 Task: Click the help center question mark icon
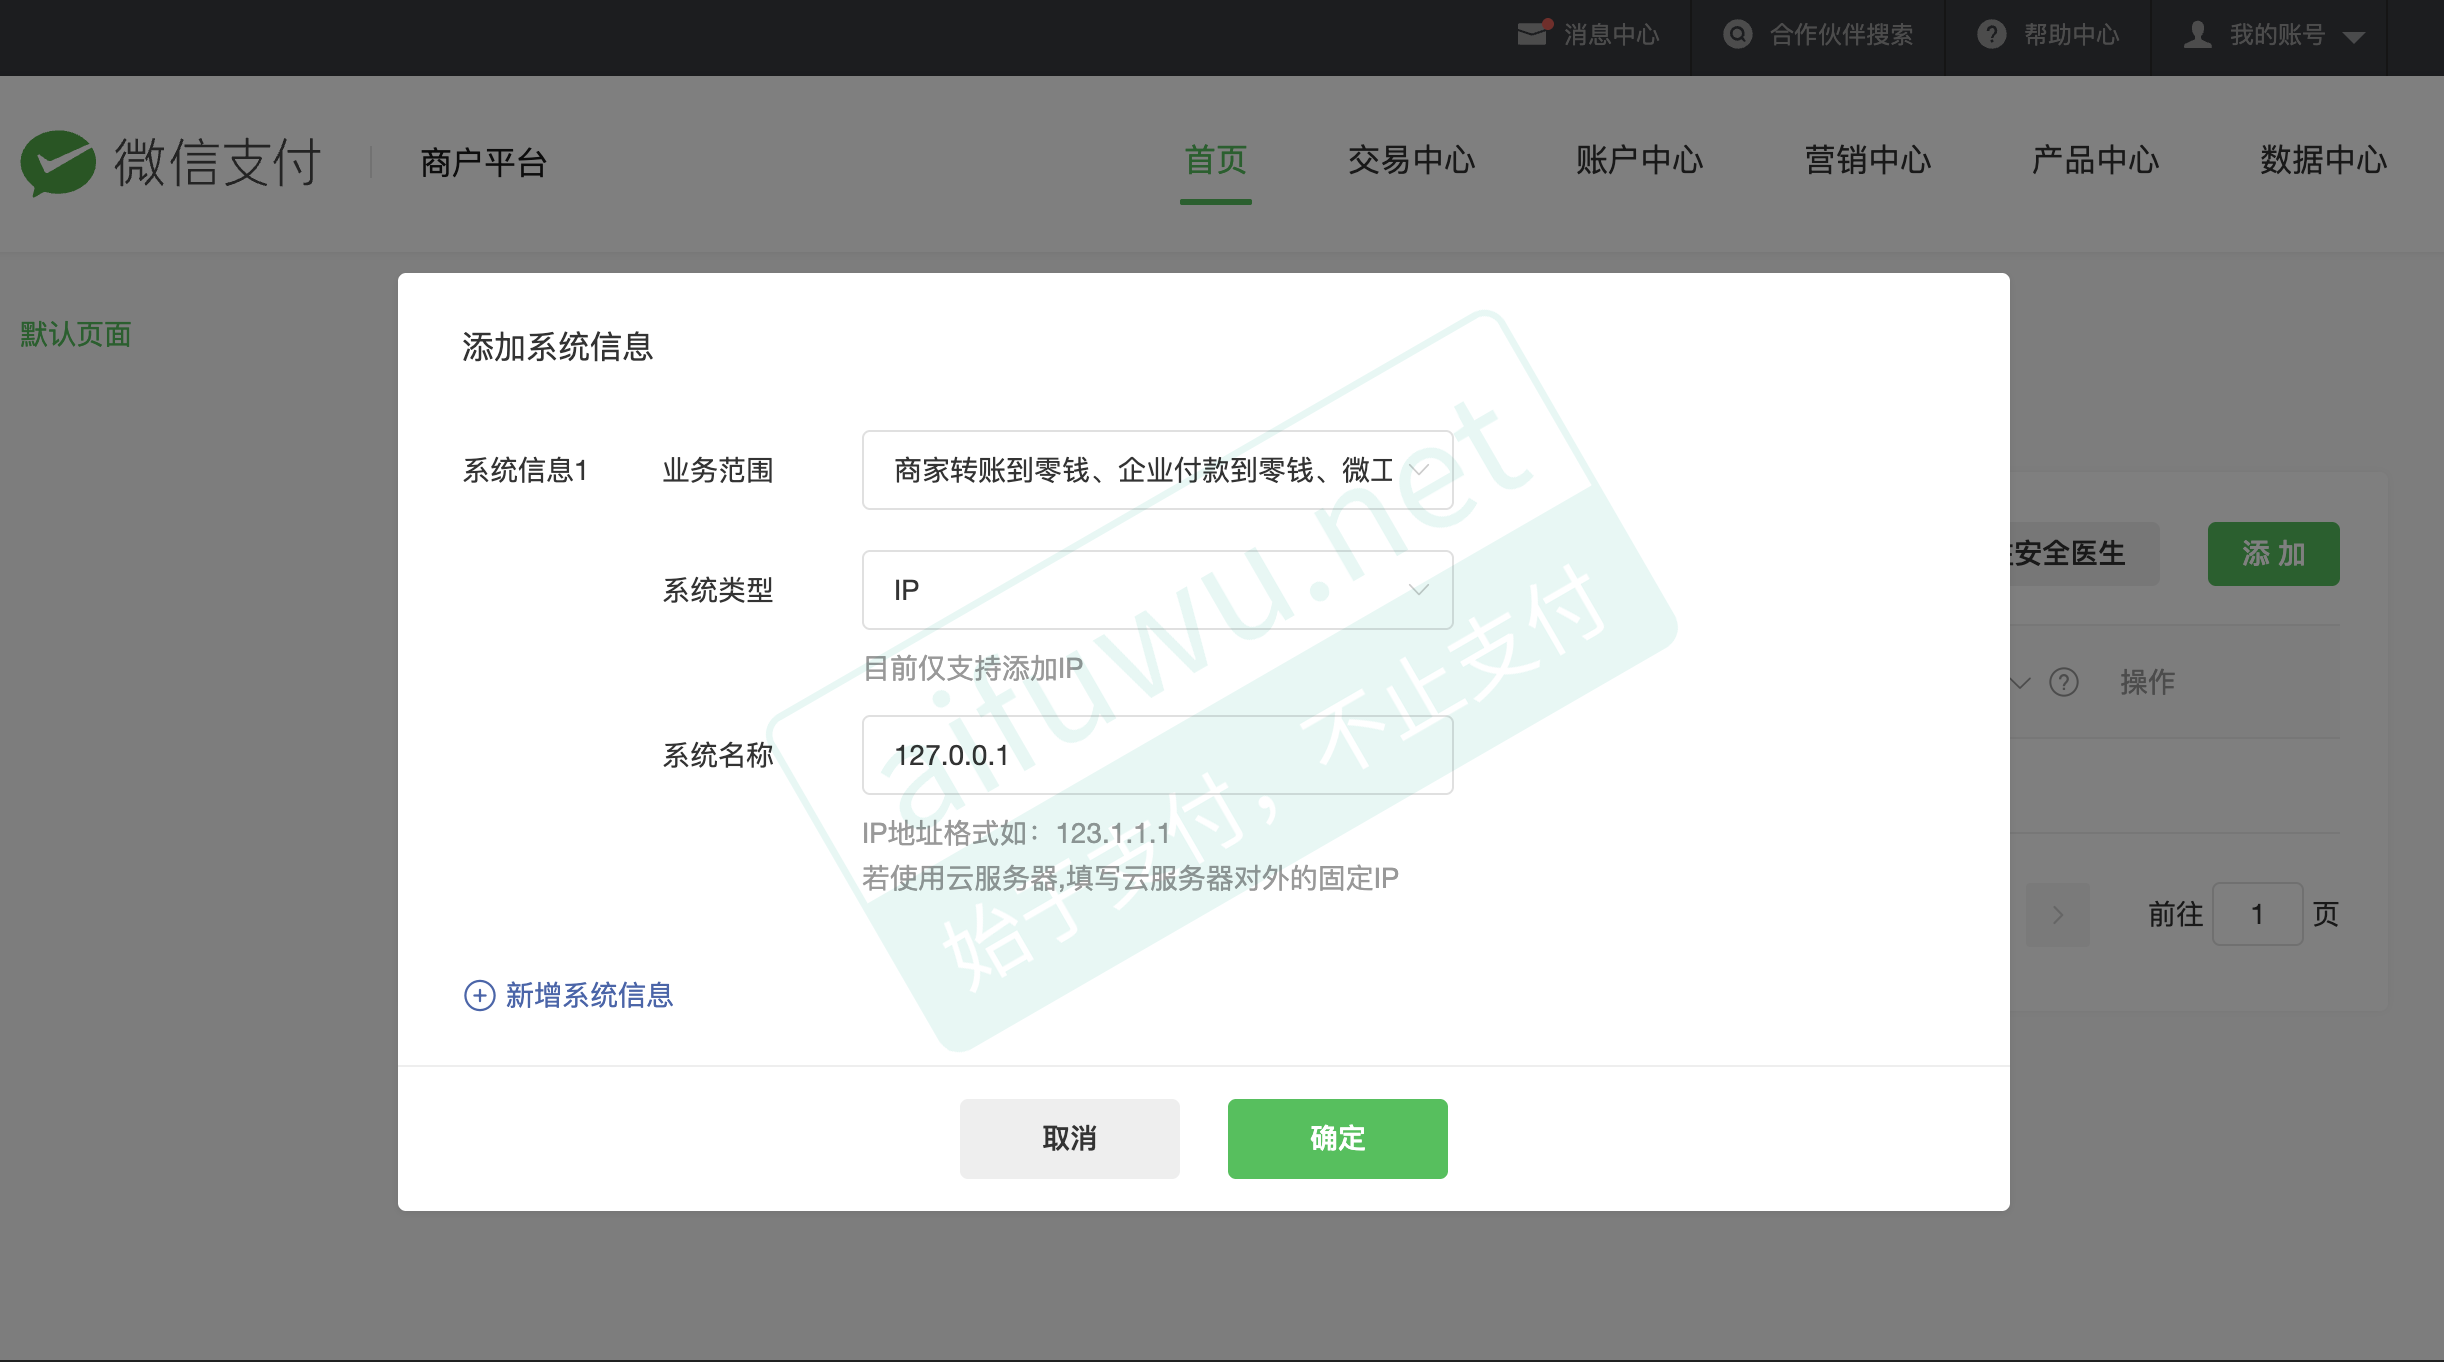coord(1991,34)
